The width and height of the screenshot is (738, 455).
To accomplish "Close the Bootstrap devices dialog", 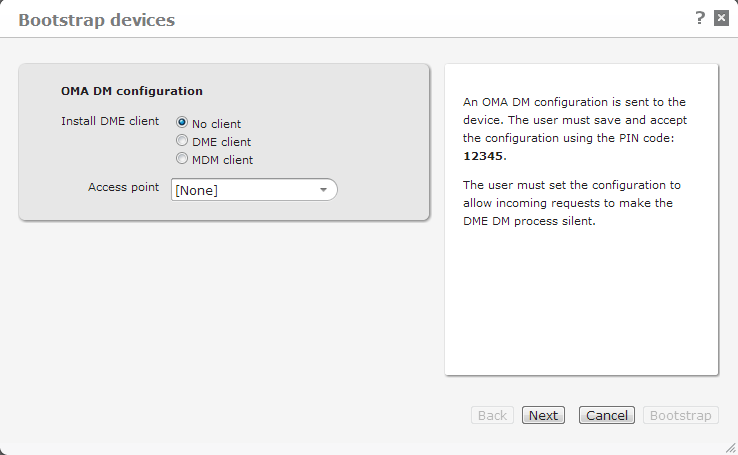I will [721, 19].
